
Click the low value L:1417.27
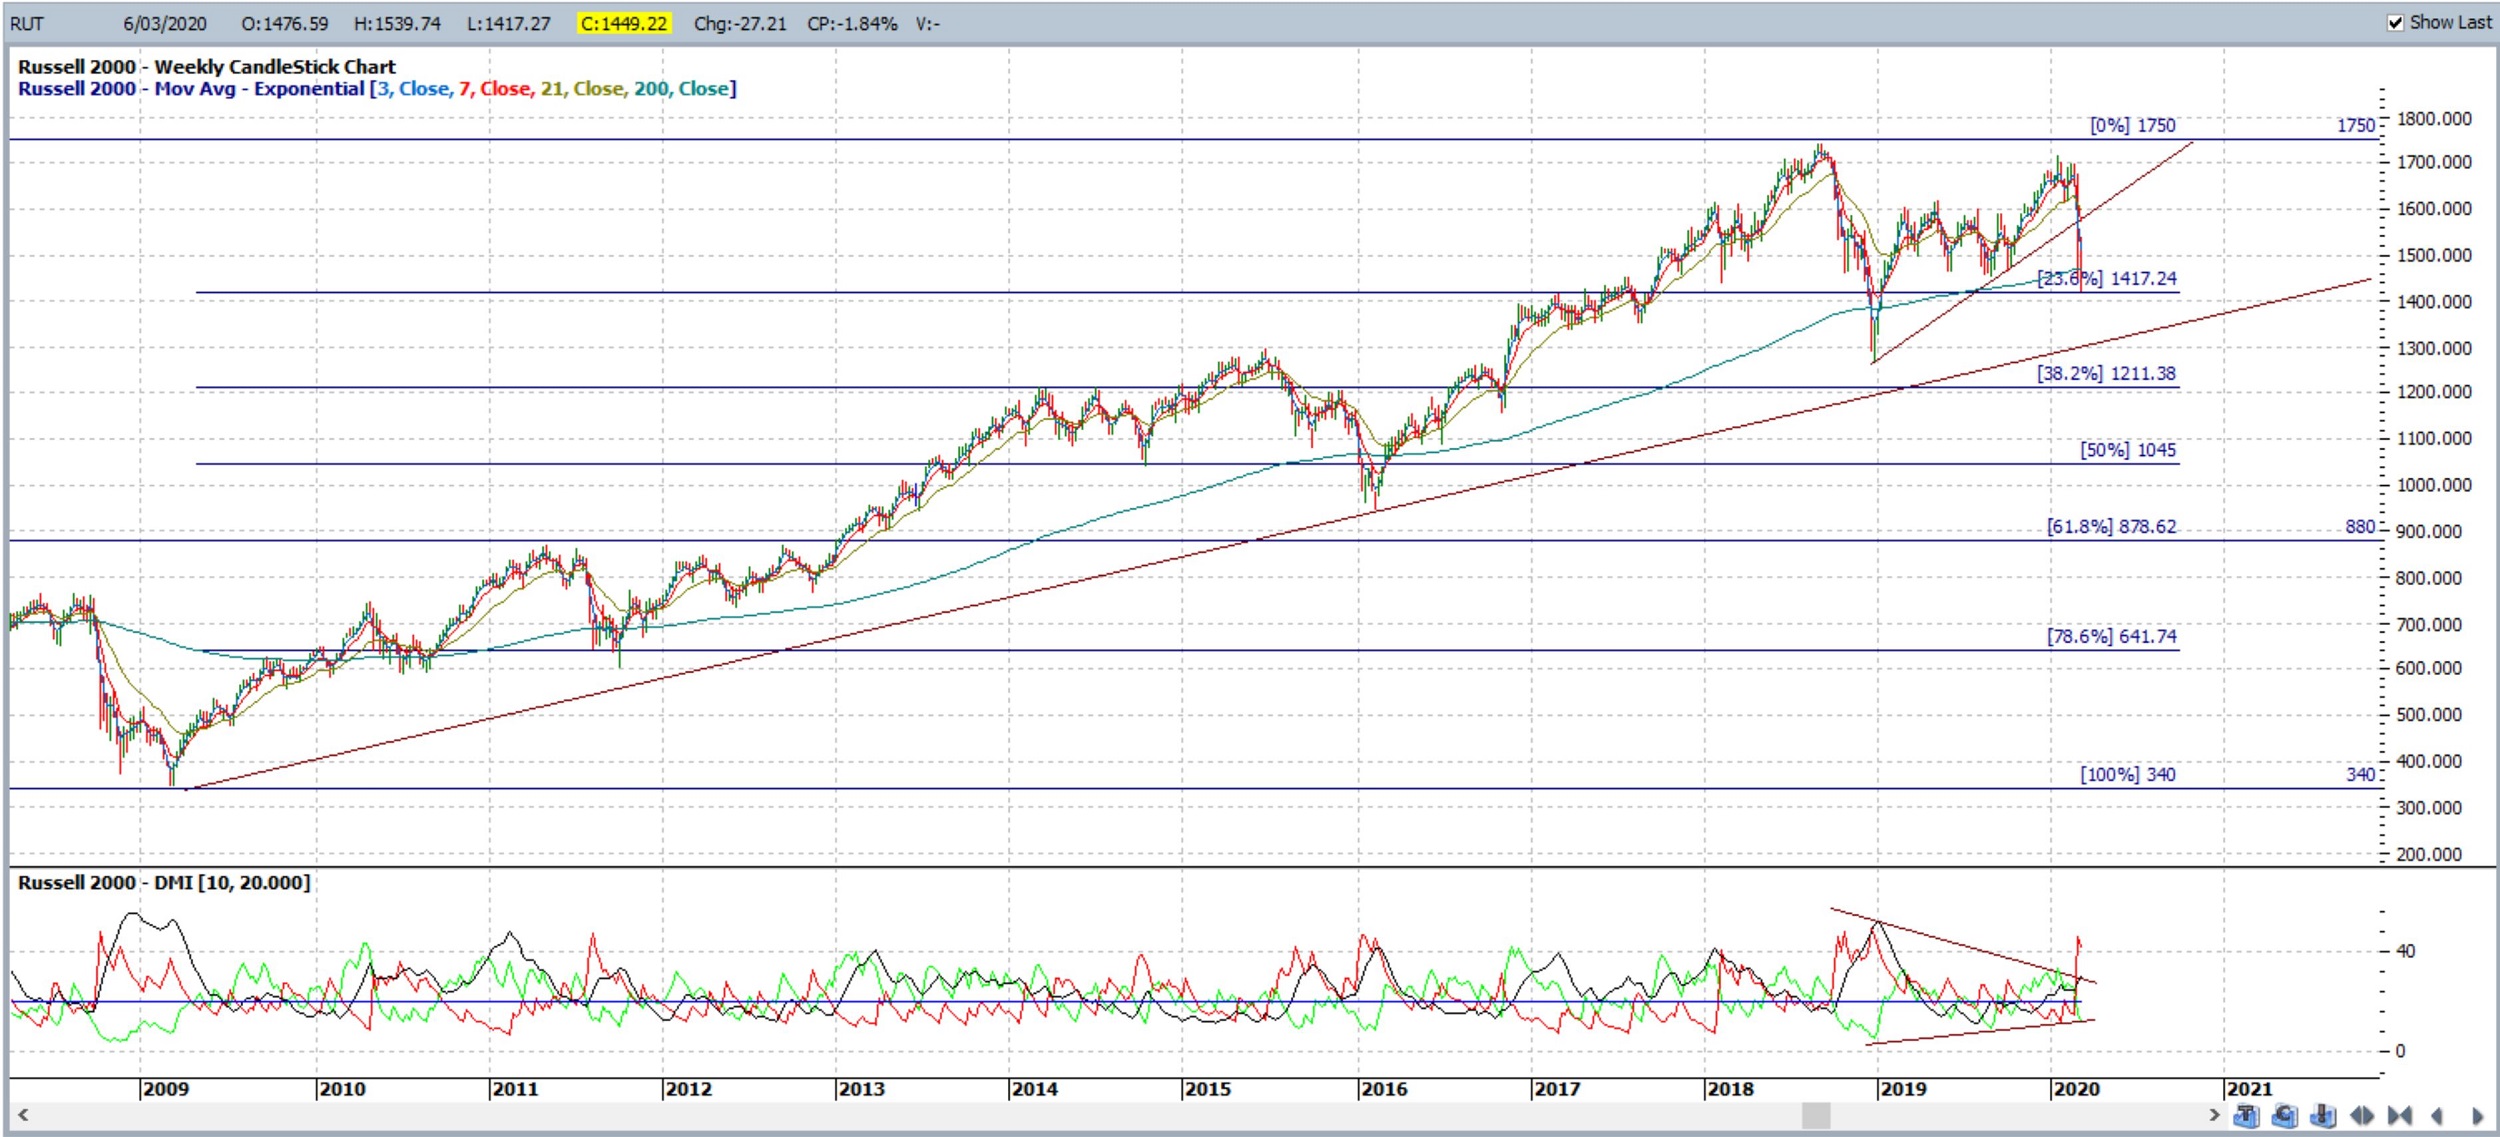509,23
